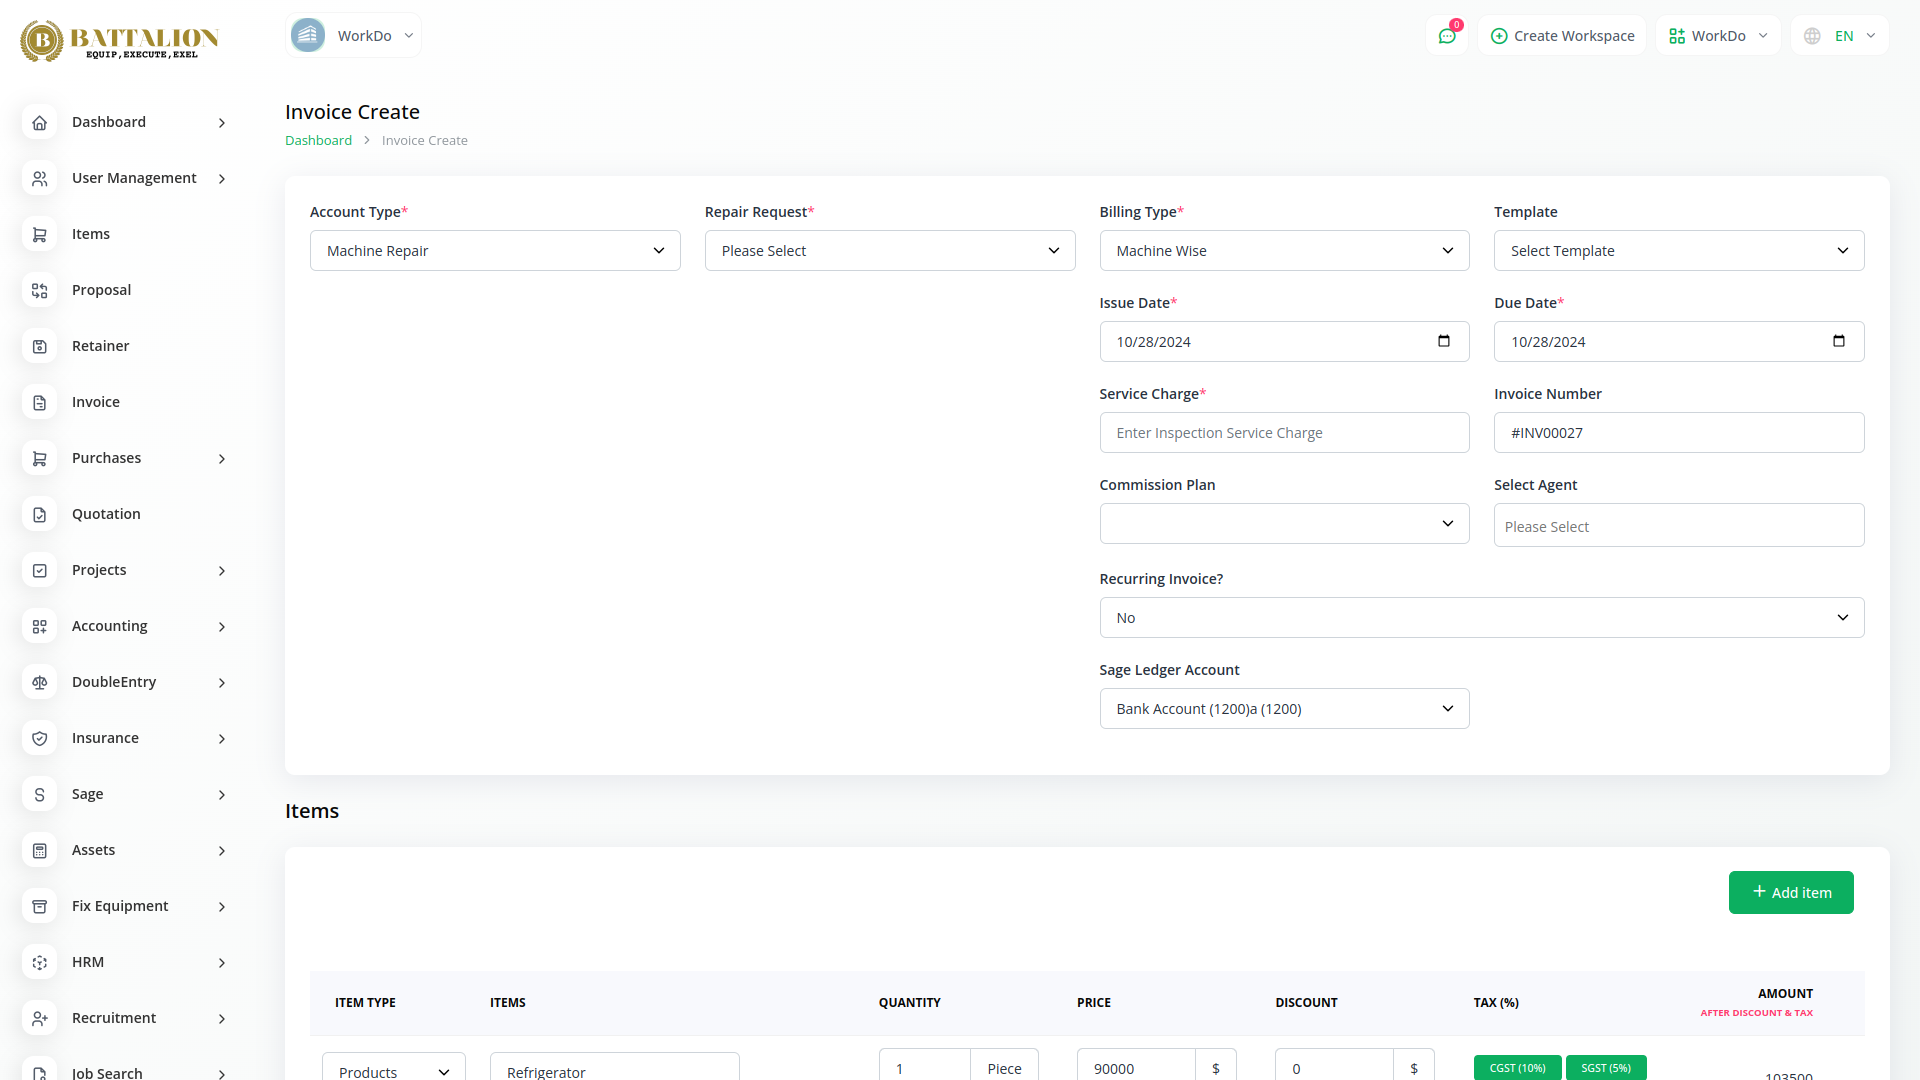Image resolution: width=1920 pixels, height=1080 pixels.
Task: Click the Insurance shield icon
Action: point(40,738)
